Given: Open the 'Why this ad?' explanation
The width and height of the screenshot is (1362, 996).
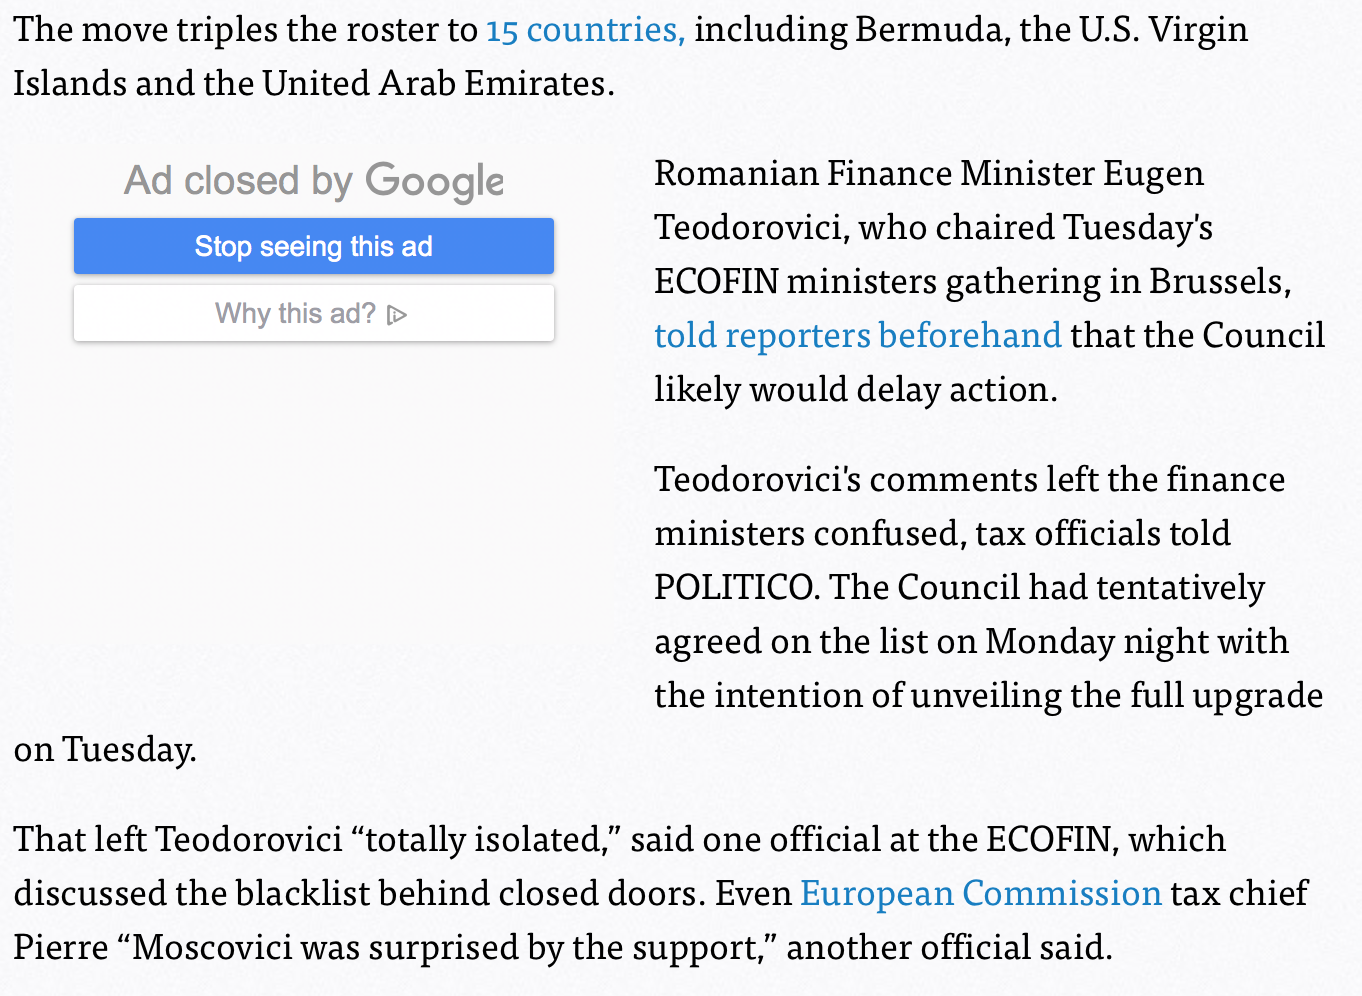Looking at the screenshot, I should [296, 314].
